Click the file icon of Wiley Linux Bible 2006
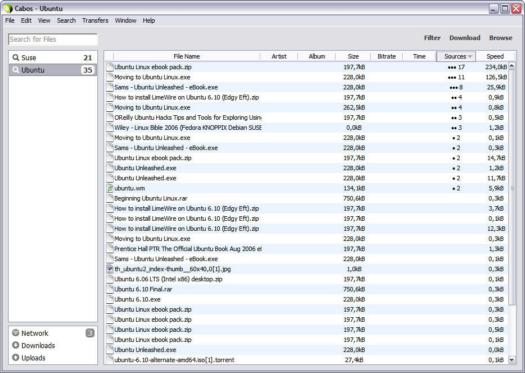This screenshot has width=525, height=373. pos(110,128)
